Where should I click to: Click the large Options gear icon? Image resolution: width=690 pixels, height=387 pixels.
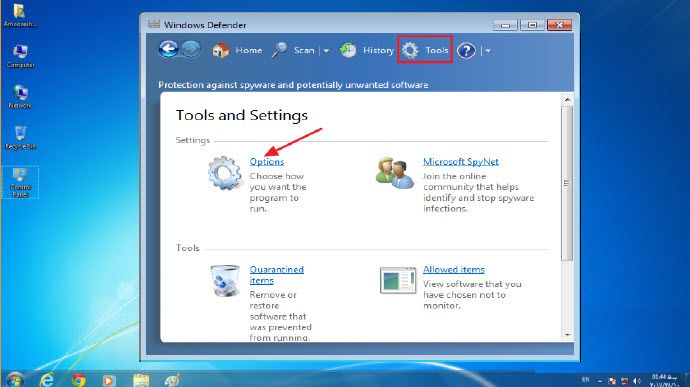(x=225, y=173)
